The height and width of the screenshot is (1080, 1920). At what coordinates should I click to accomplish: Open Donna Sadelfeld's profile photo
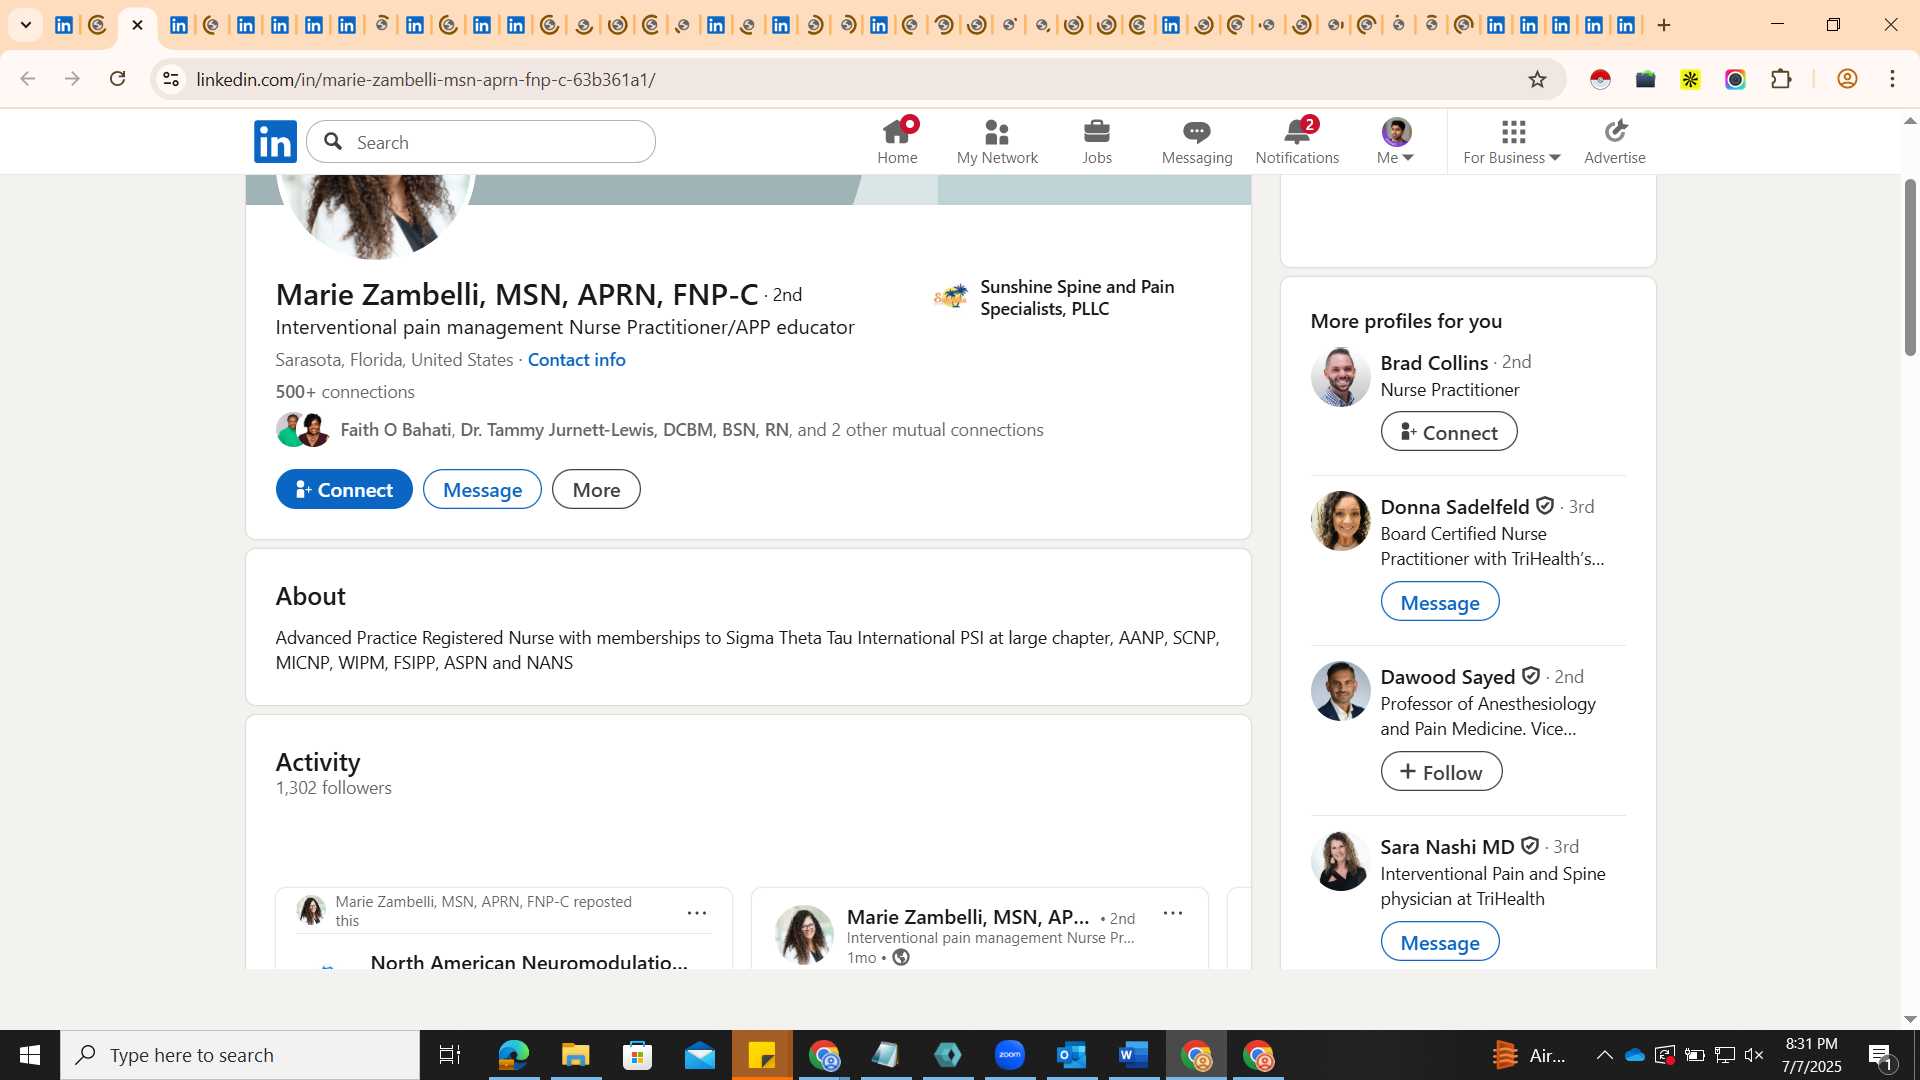tap(1340, 520)
